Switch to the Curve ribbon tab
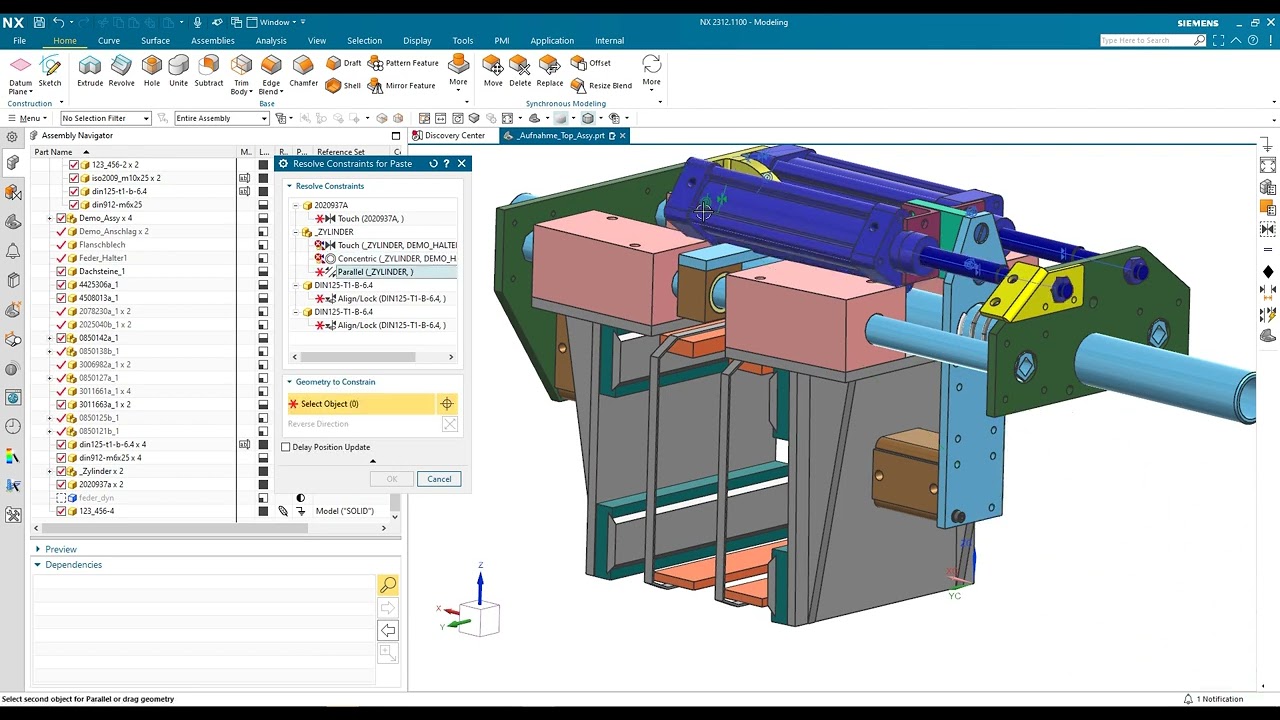This screenshot has height=720, width=1280. pyautogui.click(x=109, y=41)
